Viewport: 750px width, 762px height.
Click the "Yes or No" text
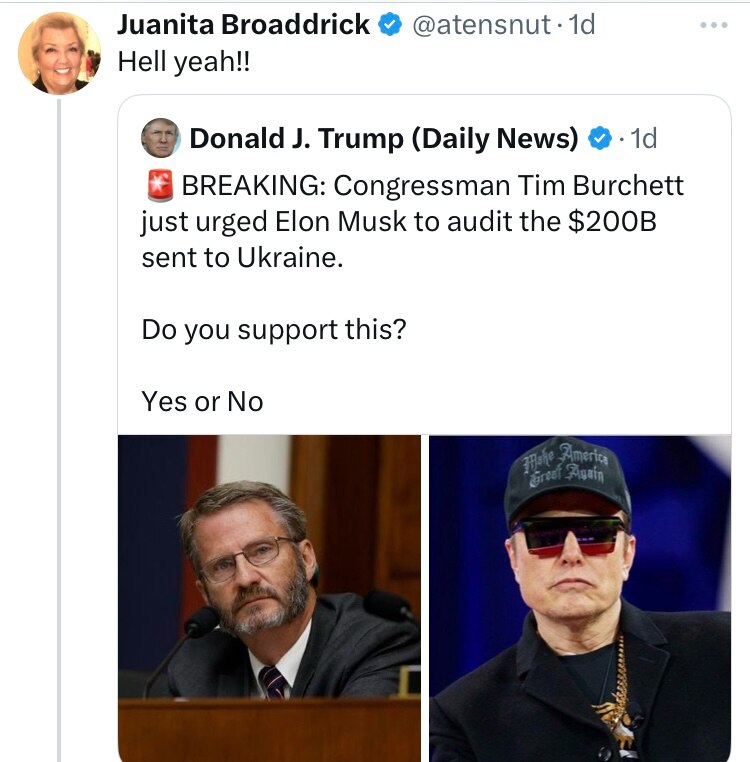click(203, 401)
